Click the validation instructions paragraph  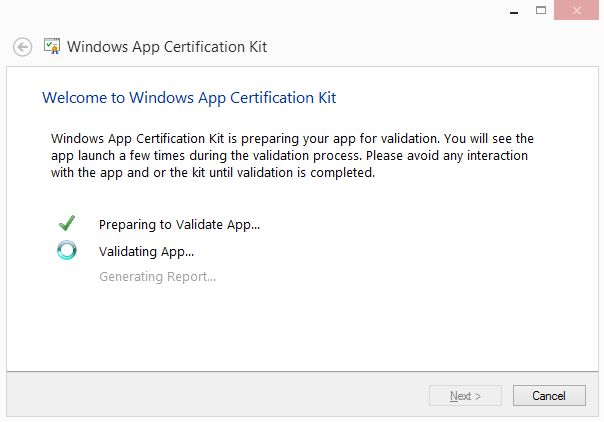point(292,156)
